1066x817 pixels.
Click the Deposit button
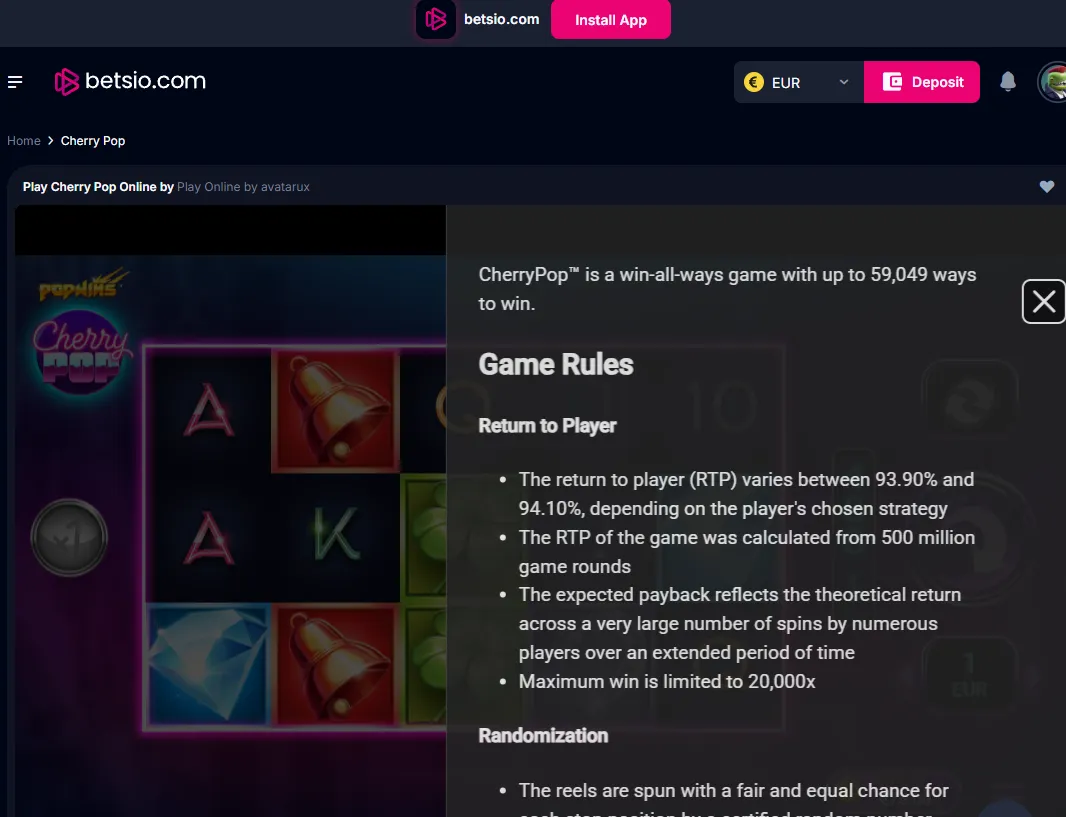coord(921,82)
